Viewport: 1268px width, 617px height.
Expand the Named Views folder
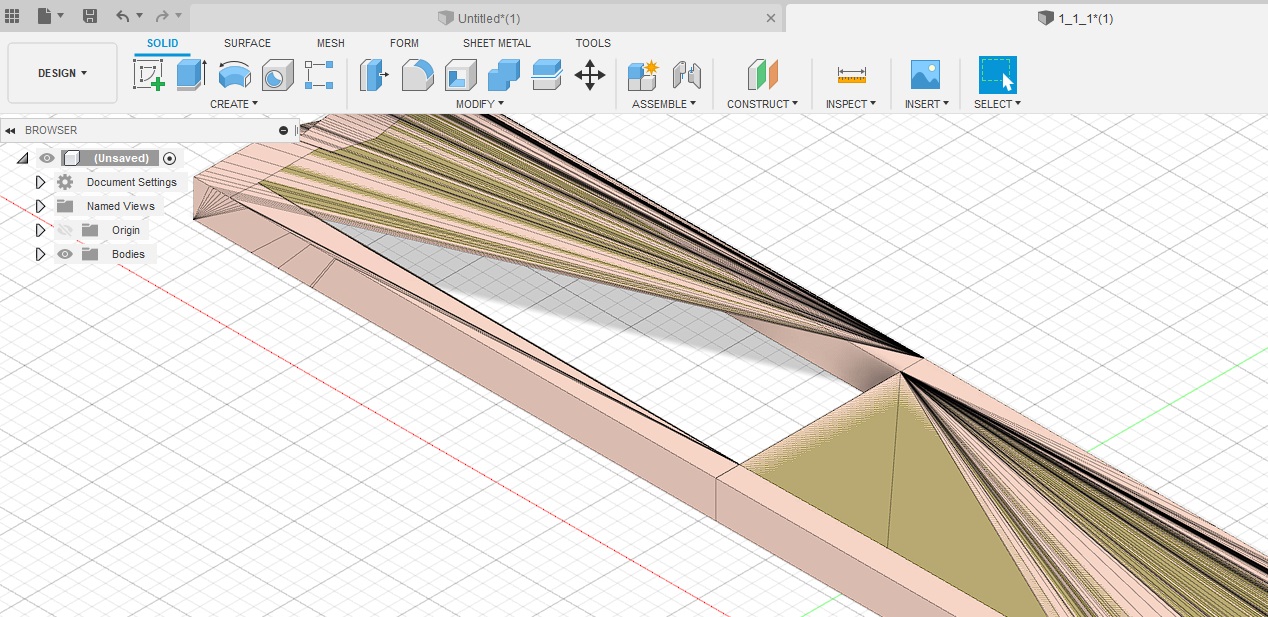40,206
